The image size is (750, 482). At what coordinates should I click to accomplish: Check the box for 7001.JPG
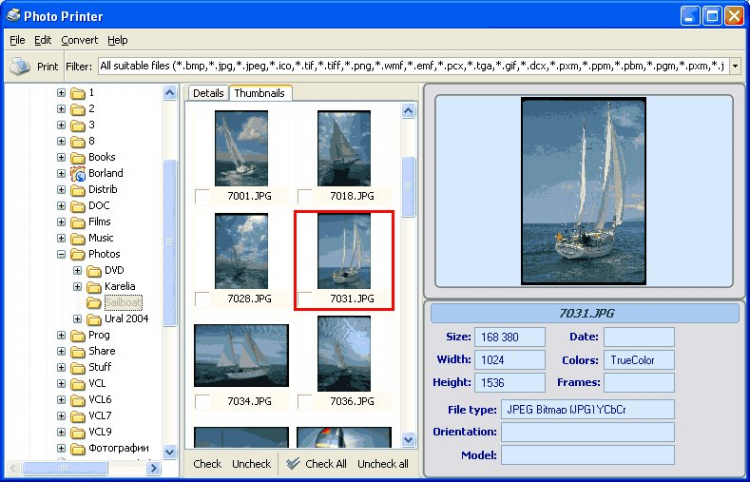202,197
